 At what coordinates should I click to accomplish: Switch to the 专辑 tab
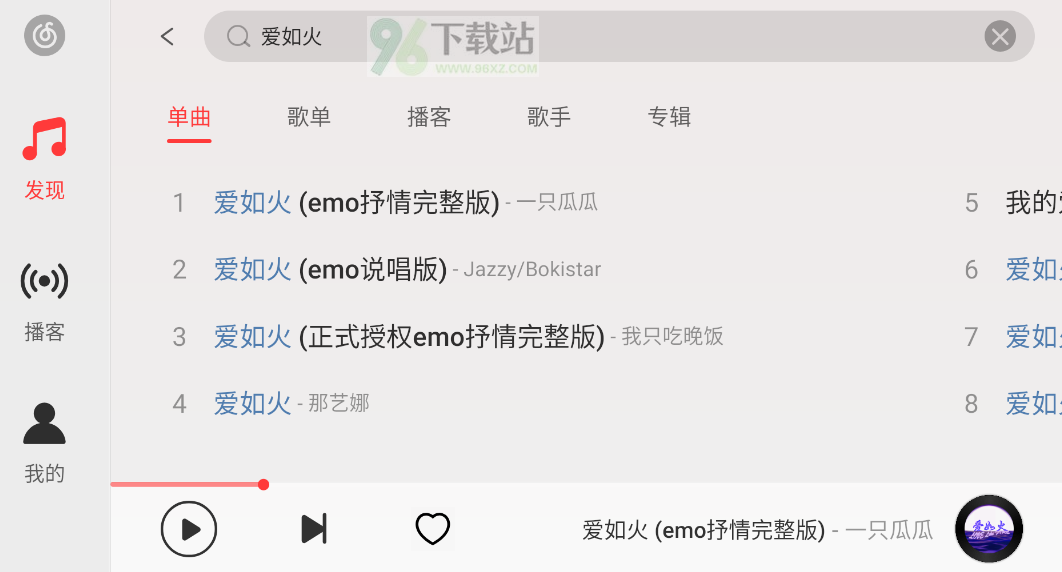[669, 117]
